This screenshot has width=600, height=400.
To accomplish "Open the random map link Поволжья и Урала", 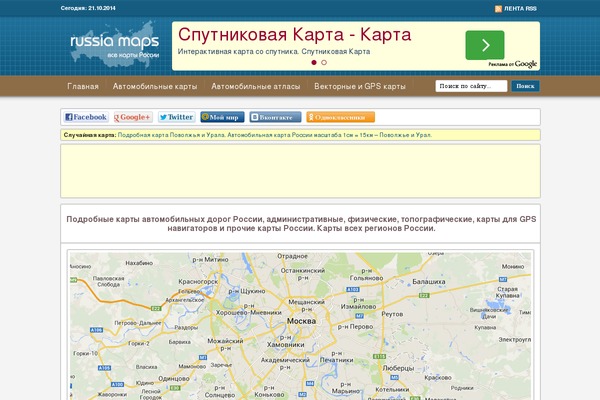I will pyautogui.click(x=275, y=135).
